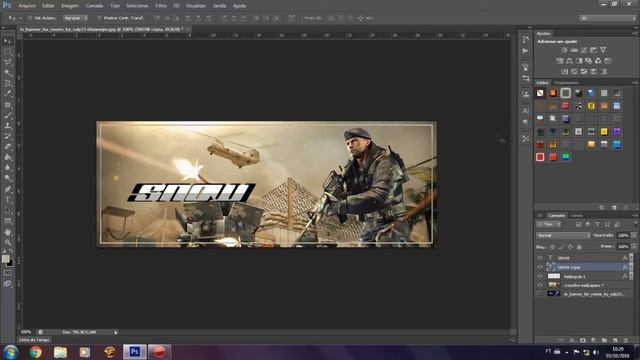Open Windows Start menu
640x360 pixels.
coord(11,352)
